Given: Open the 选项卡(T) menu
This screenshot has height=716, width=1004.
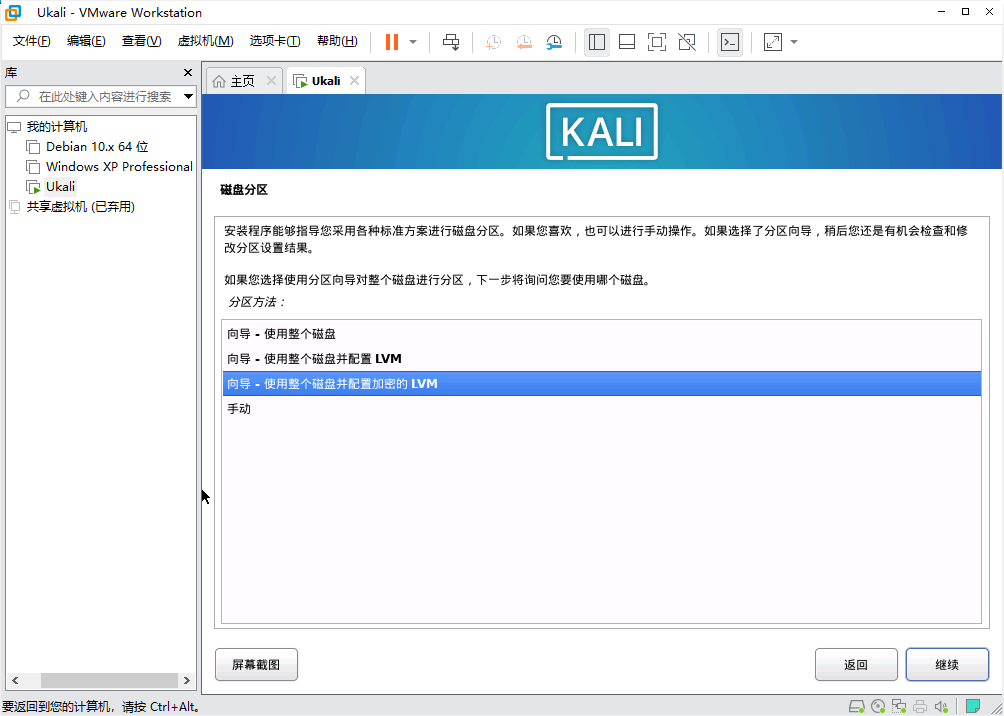Looking at the screenshot, I should coord(275,41).
